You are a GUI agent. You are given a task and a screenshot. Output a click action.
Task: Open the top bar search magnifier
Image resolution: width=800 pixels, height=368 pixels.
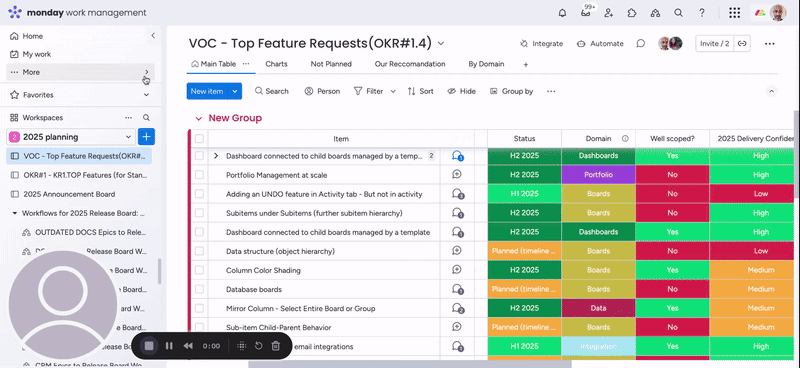point(678,13)
